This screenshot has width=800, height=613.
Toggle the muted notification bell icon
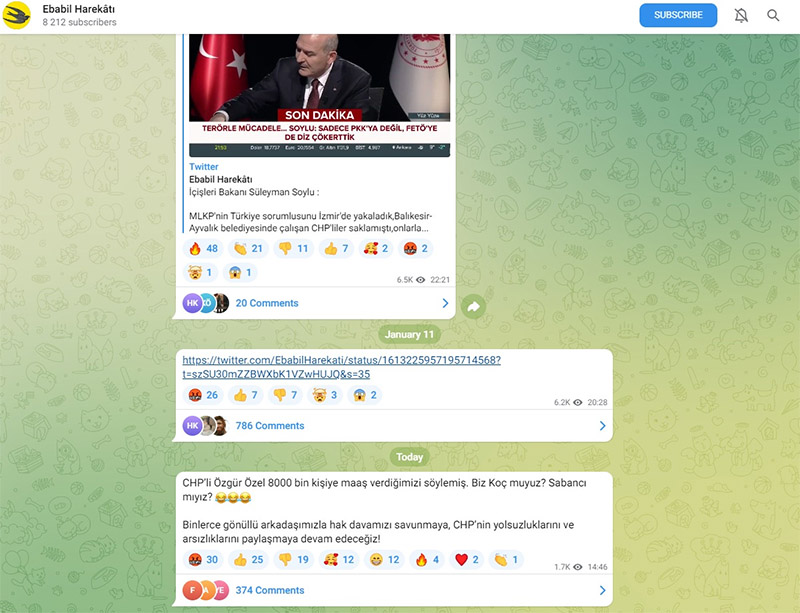741,15
